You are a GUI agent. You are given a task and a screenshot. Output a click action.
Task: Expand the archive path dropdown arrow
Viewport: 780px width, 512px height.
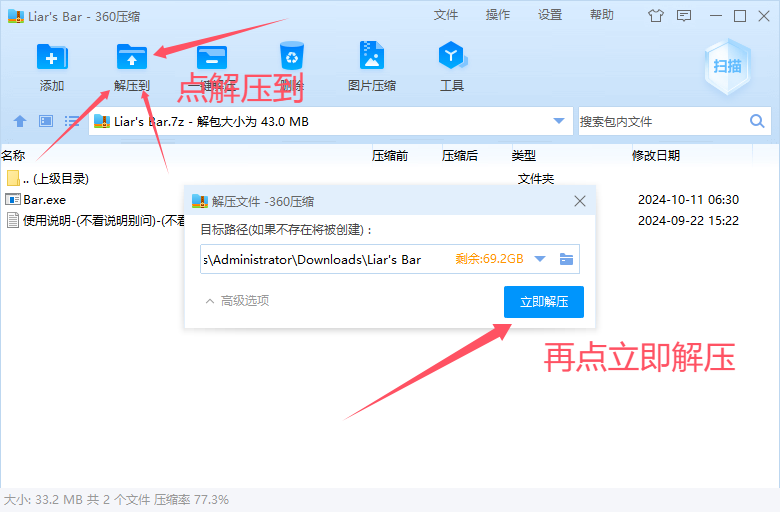[x=559, y=121]
